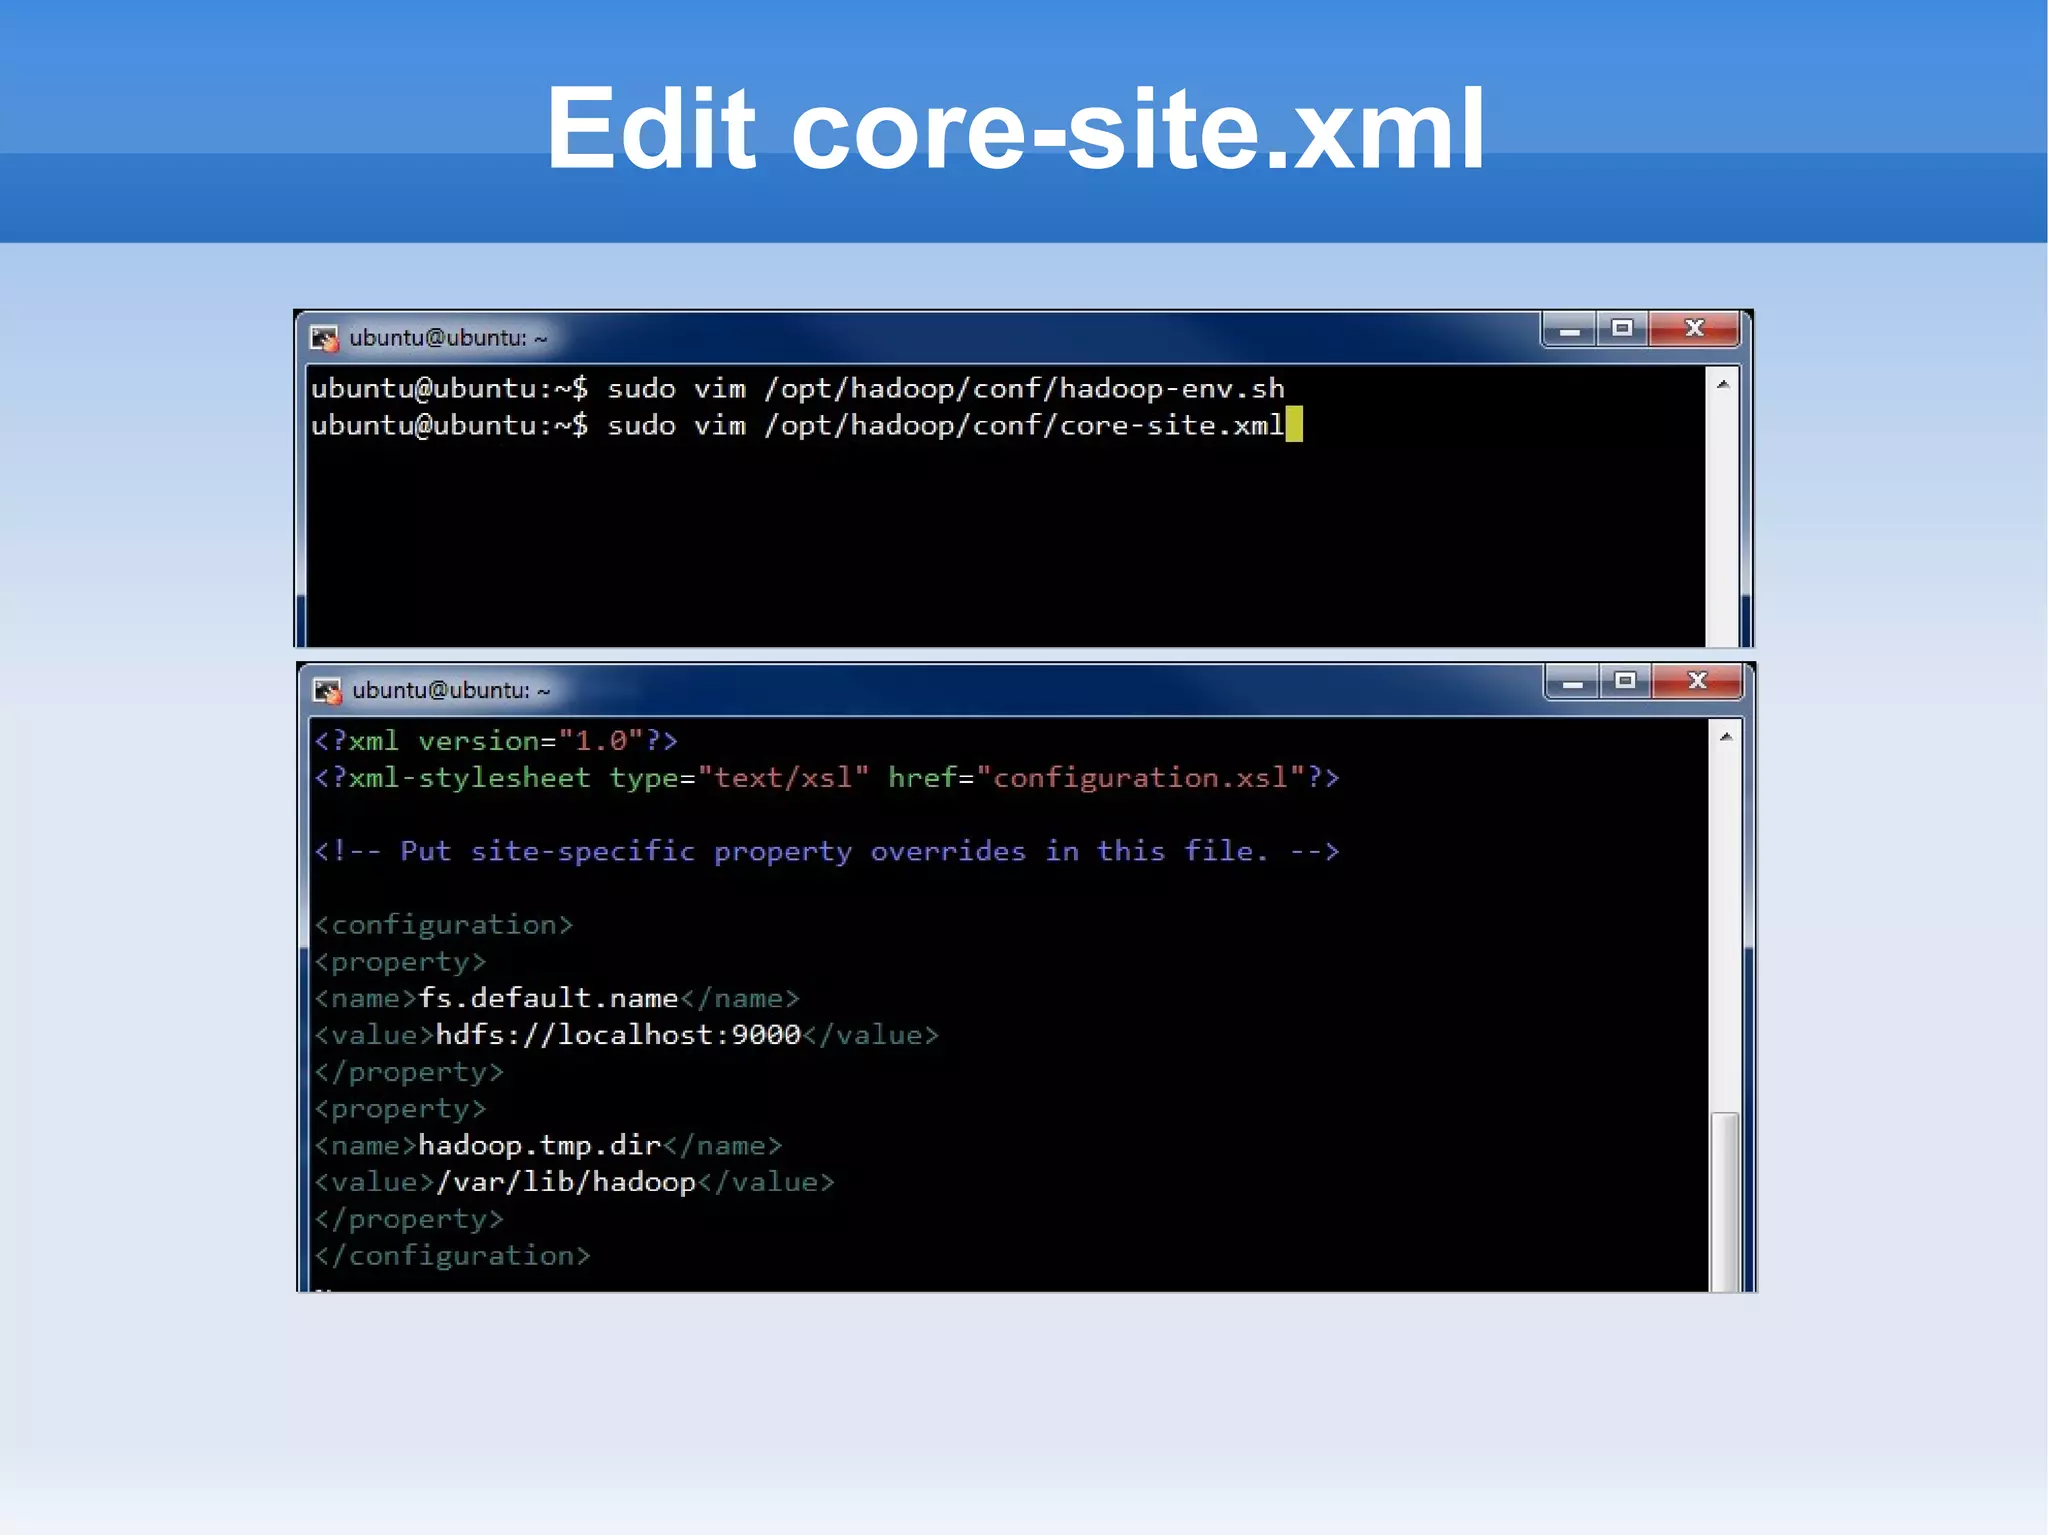Click the 'Put site-specific property overrides' comment
The height and width of the screenshot is (1535, 2048).
827,851
